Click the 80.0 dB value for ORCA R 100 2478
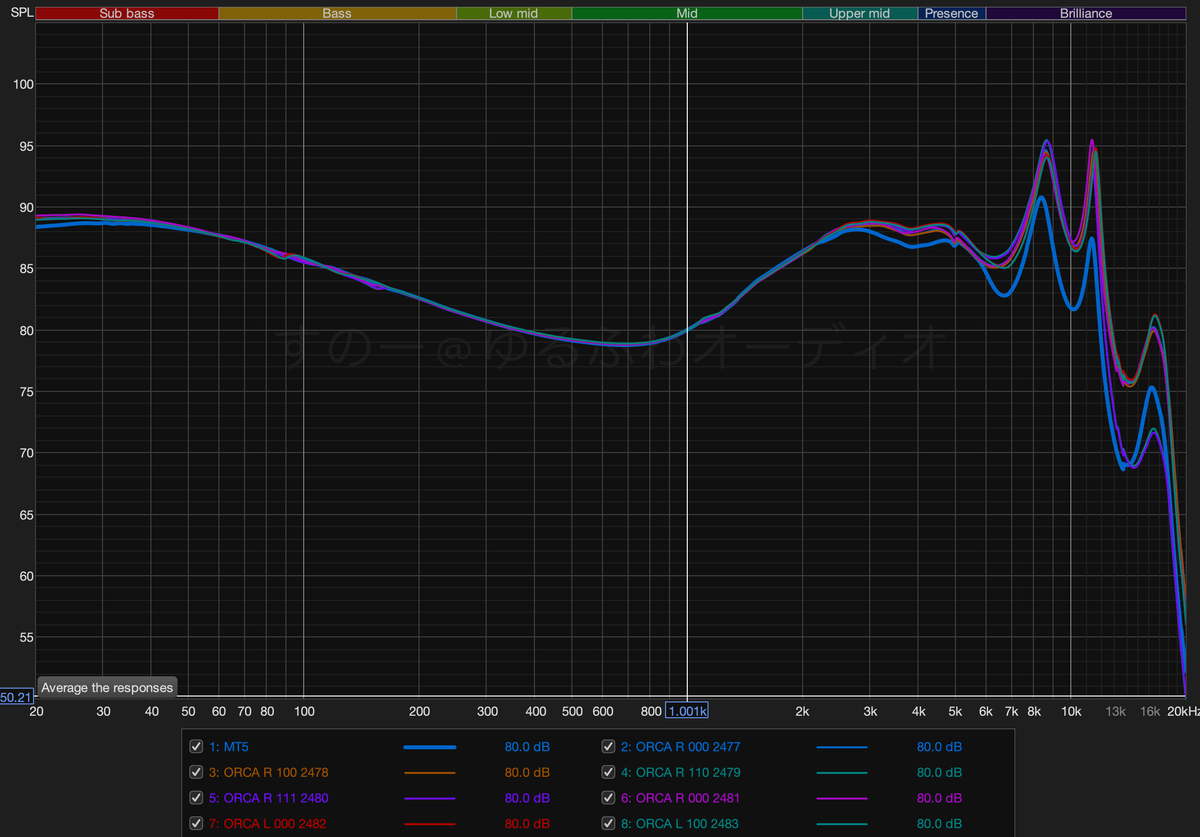 (527, 773)
